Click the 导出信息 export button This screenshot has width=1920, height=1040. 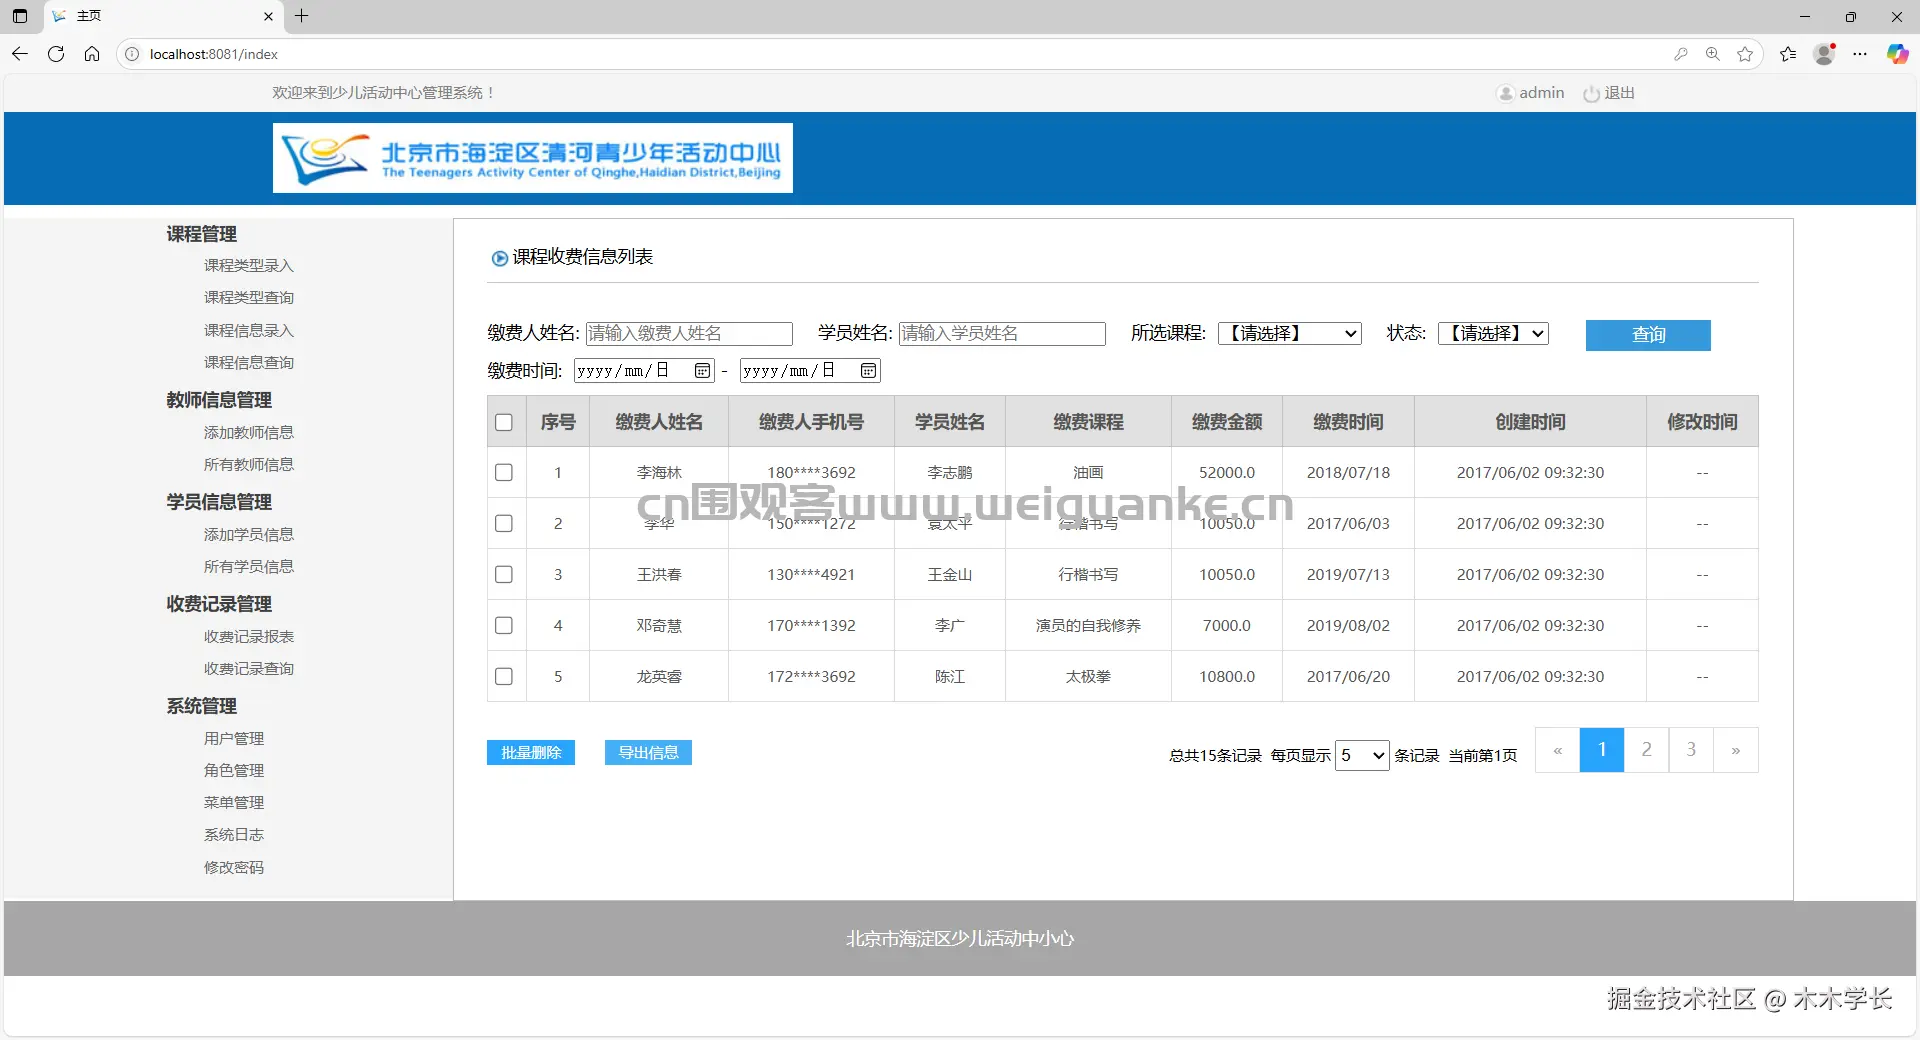click(x=648, y=752)
